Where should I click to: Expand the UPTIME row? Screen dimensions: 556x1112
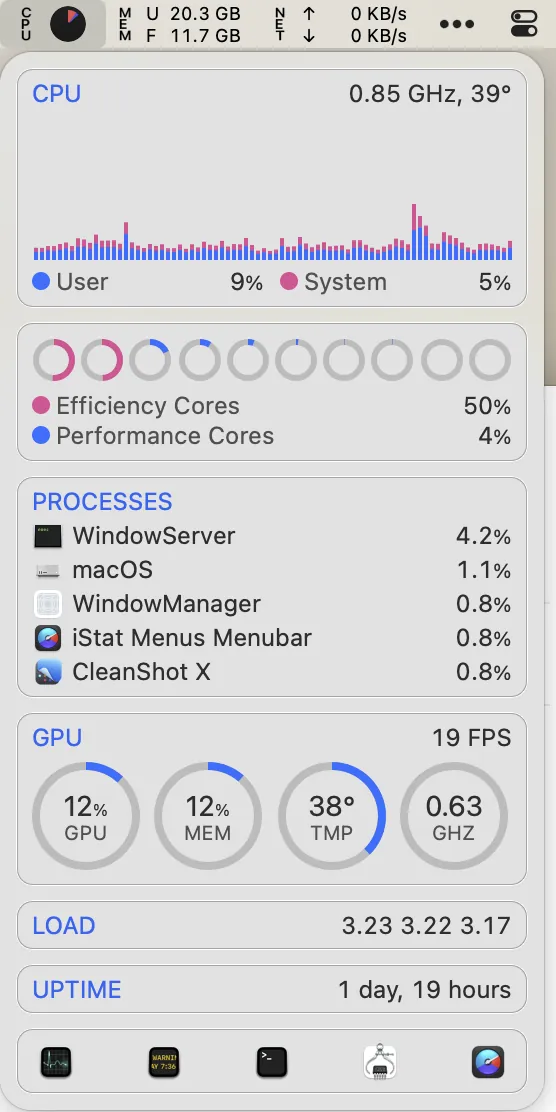pyautogui.click(x=272, y=989)
